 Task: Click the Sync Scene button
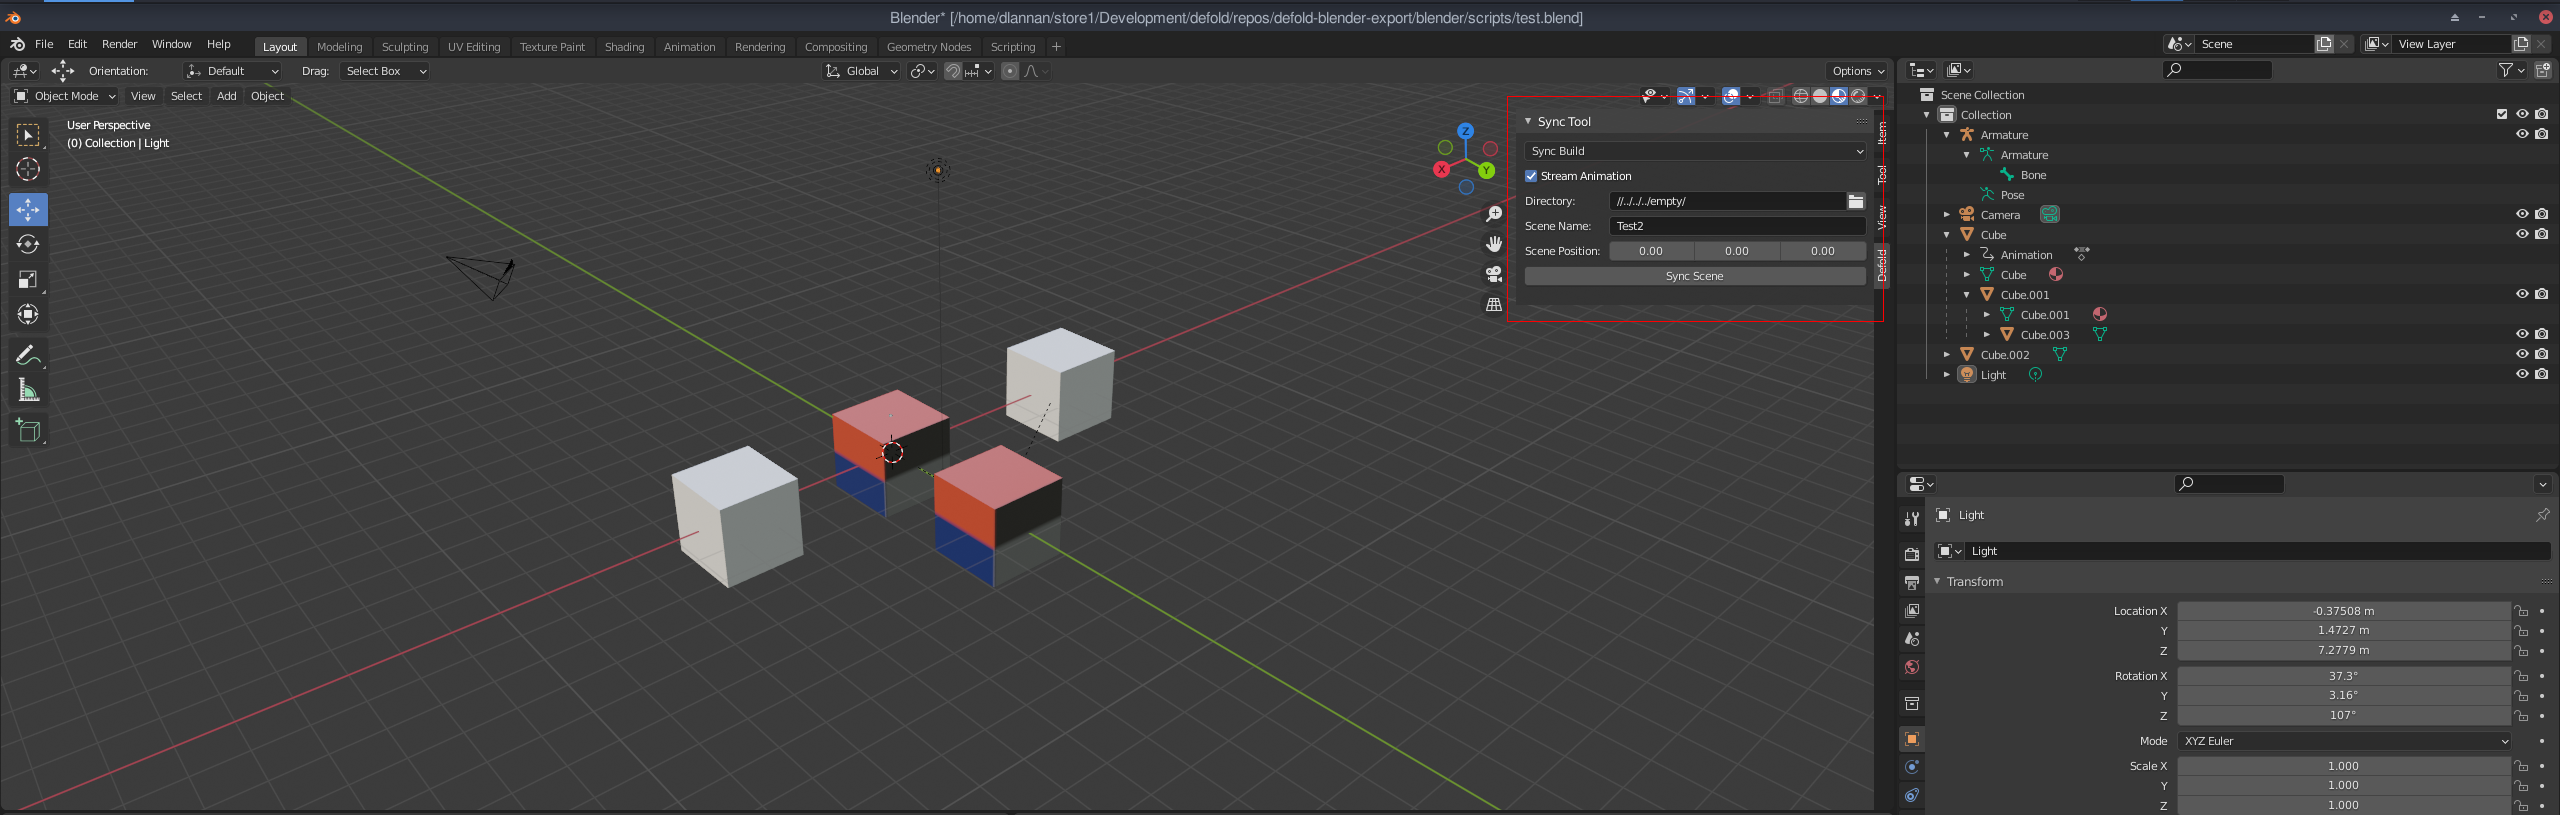[1695, 276]
